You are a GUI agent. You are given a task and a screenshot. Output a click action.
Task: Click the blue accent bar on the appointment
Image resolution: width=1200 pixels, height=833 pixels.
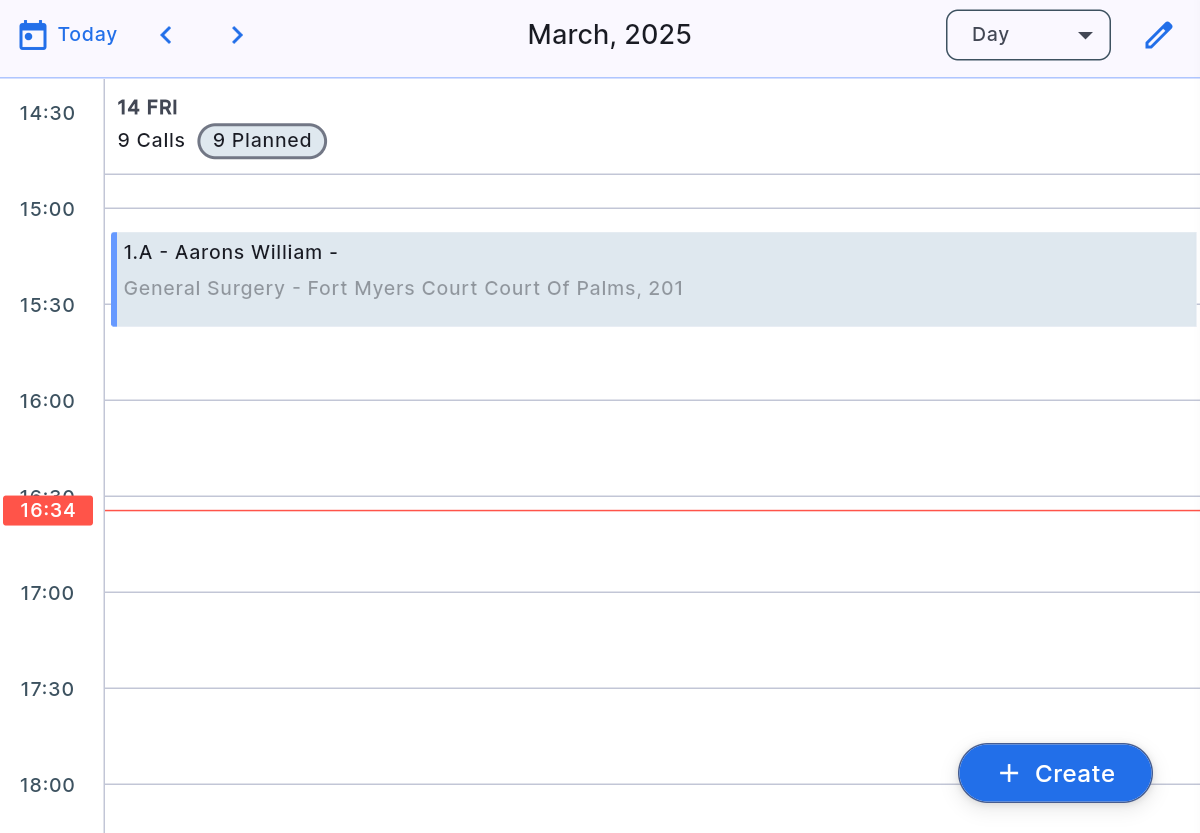coord(115,278)
